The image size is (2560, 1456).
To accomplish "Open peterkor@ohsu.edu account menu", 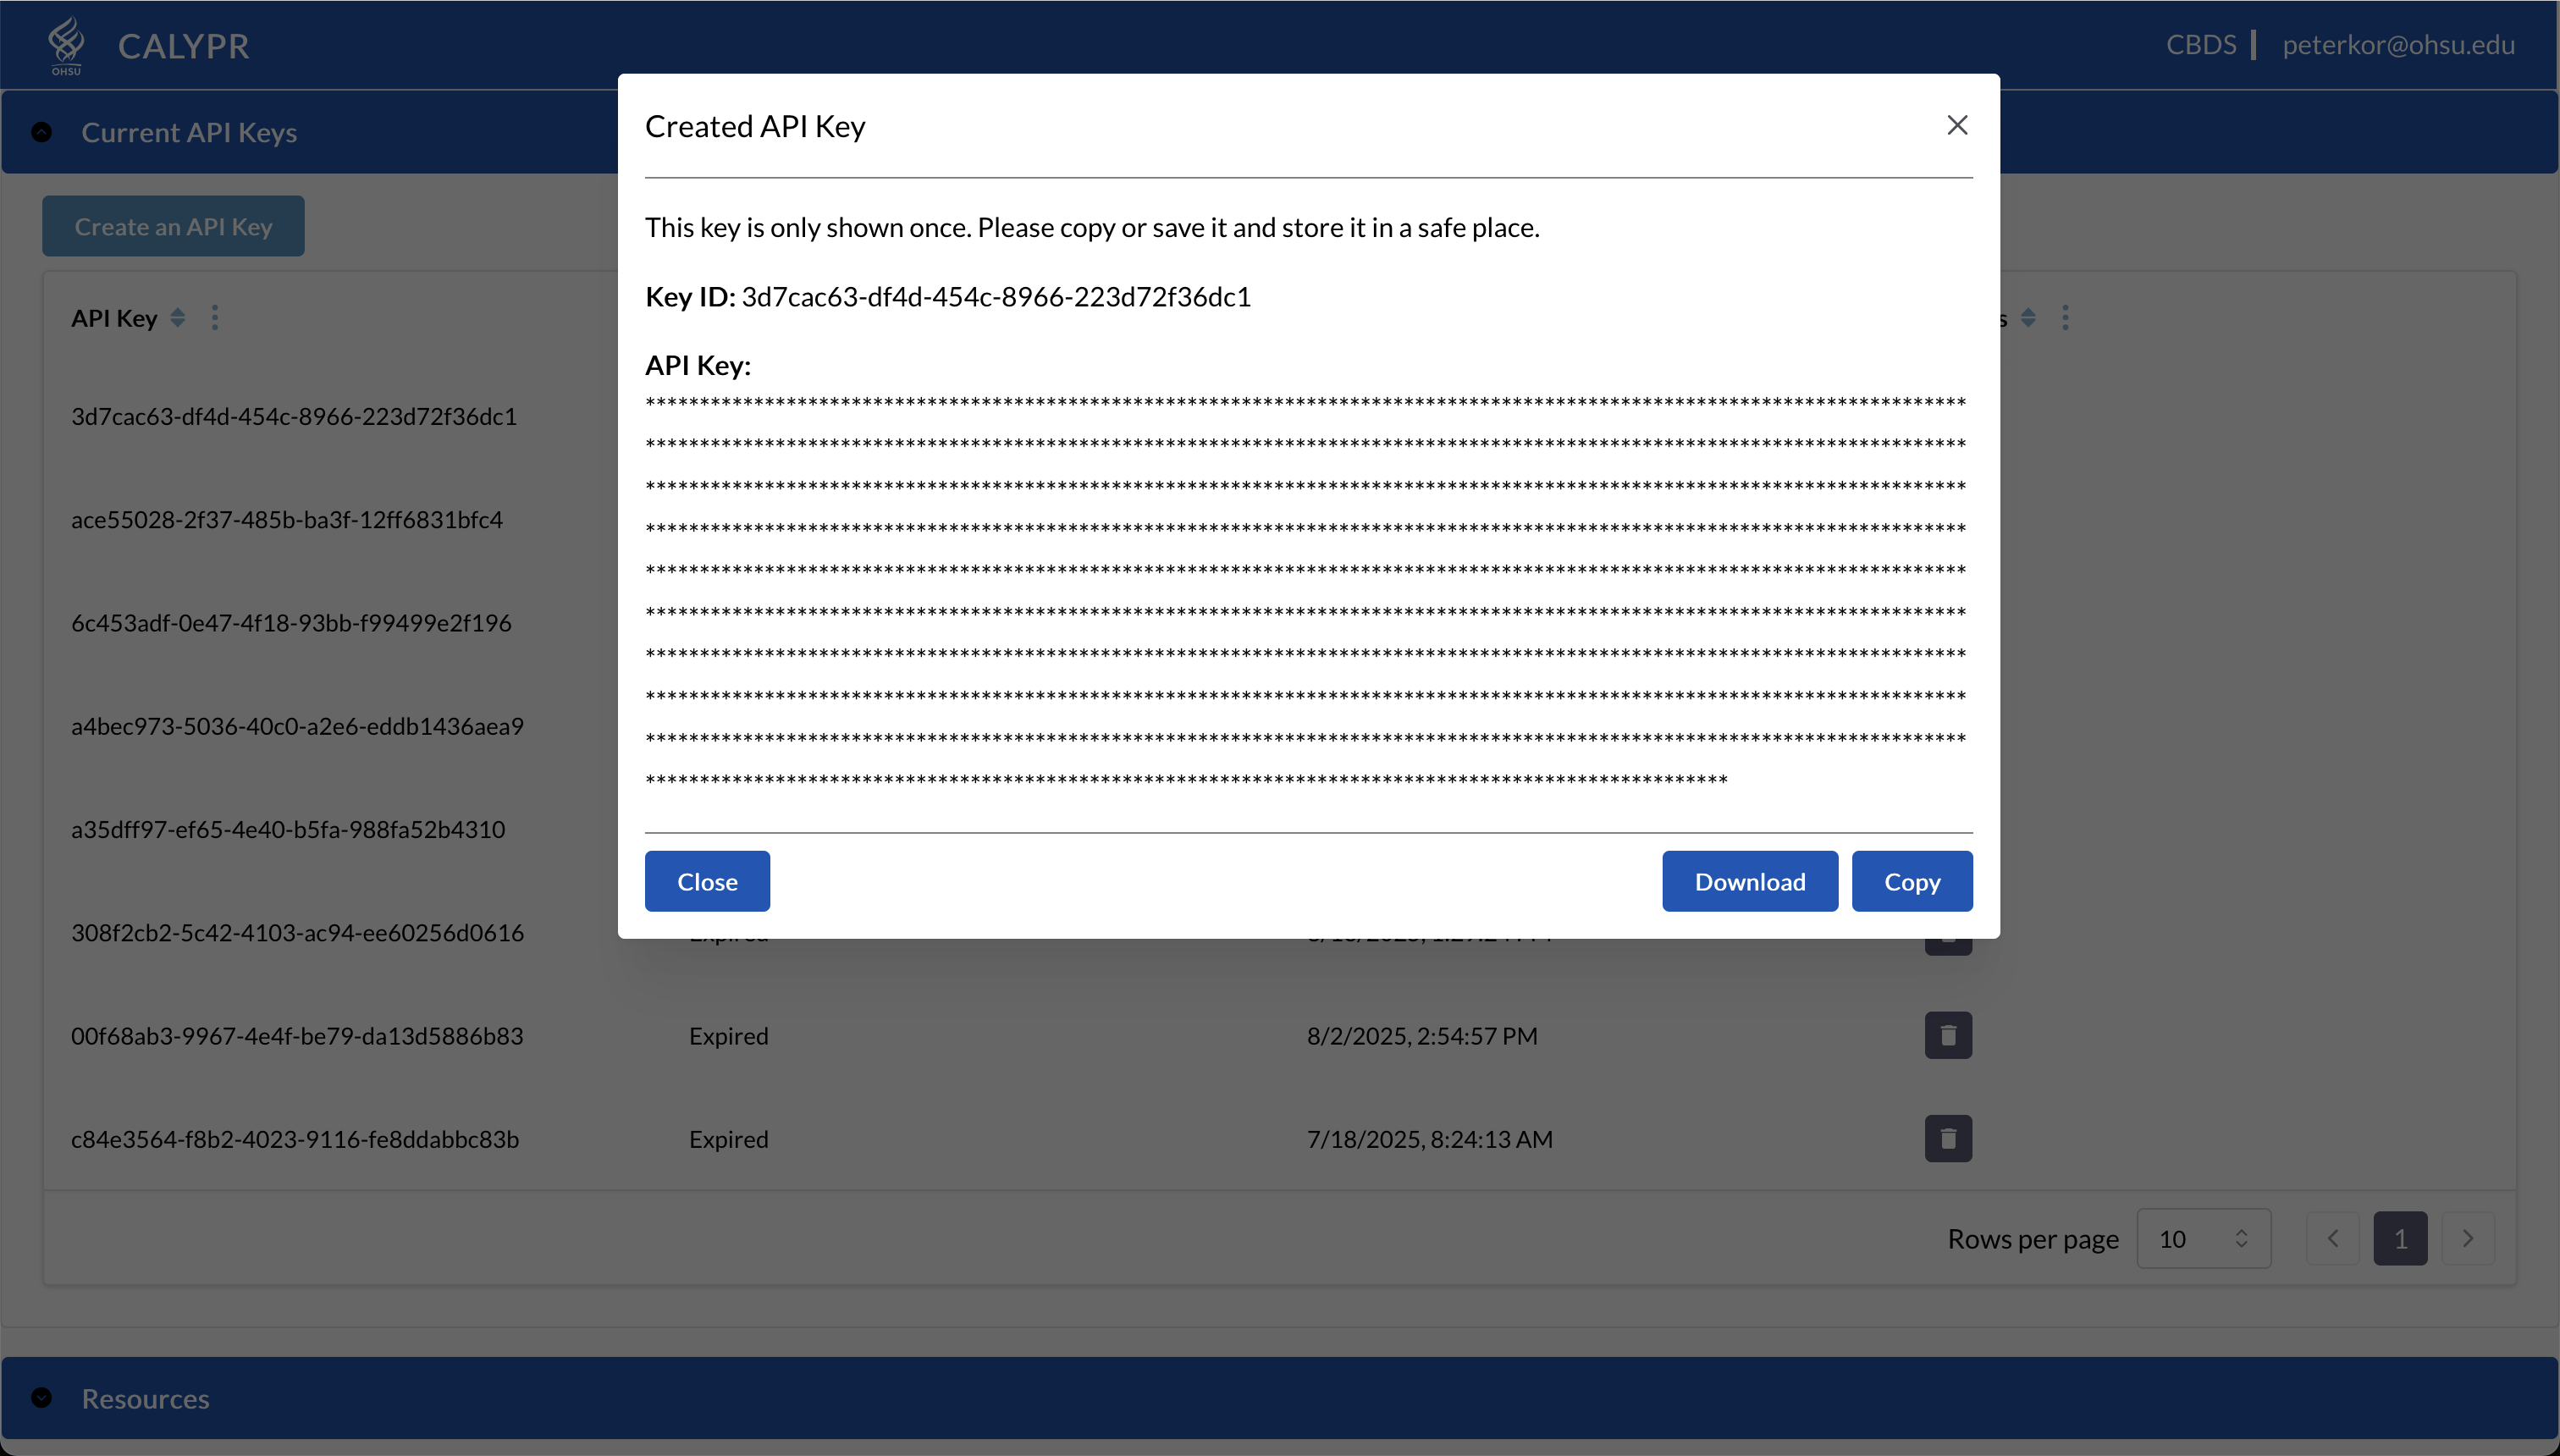I will click(2398, 45).
